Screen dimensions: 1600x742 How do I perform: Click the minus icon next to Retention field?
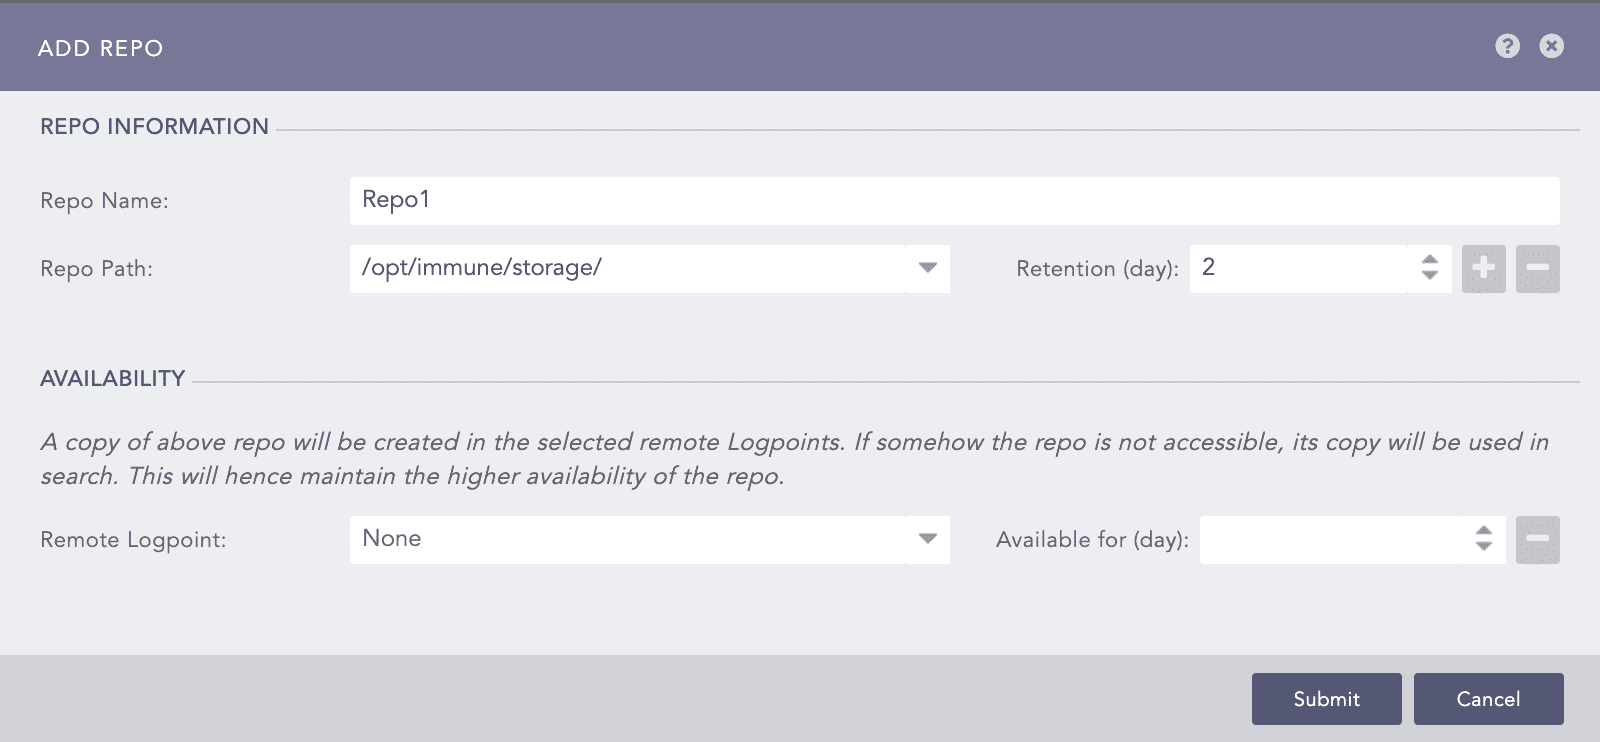coord(1538,268)
